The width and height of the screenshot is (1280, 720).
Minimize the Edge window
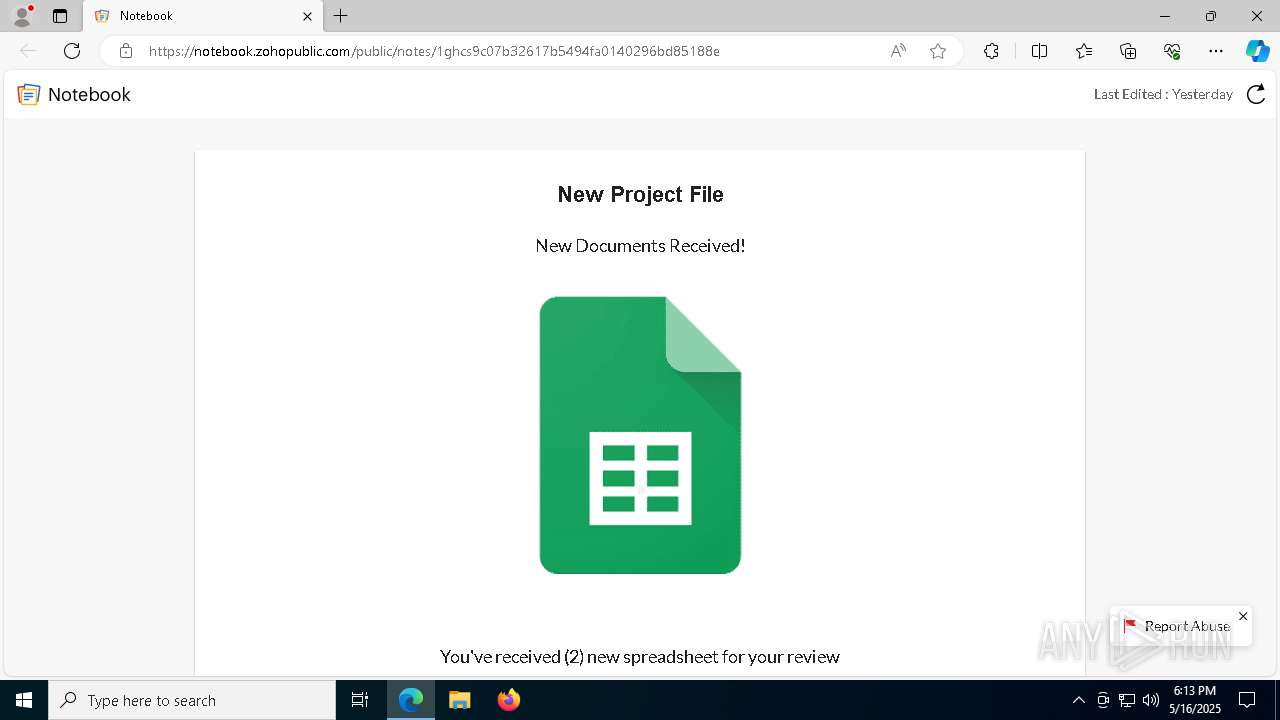point(1165,16)
